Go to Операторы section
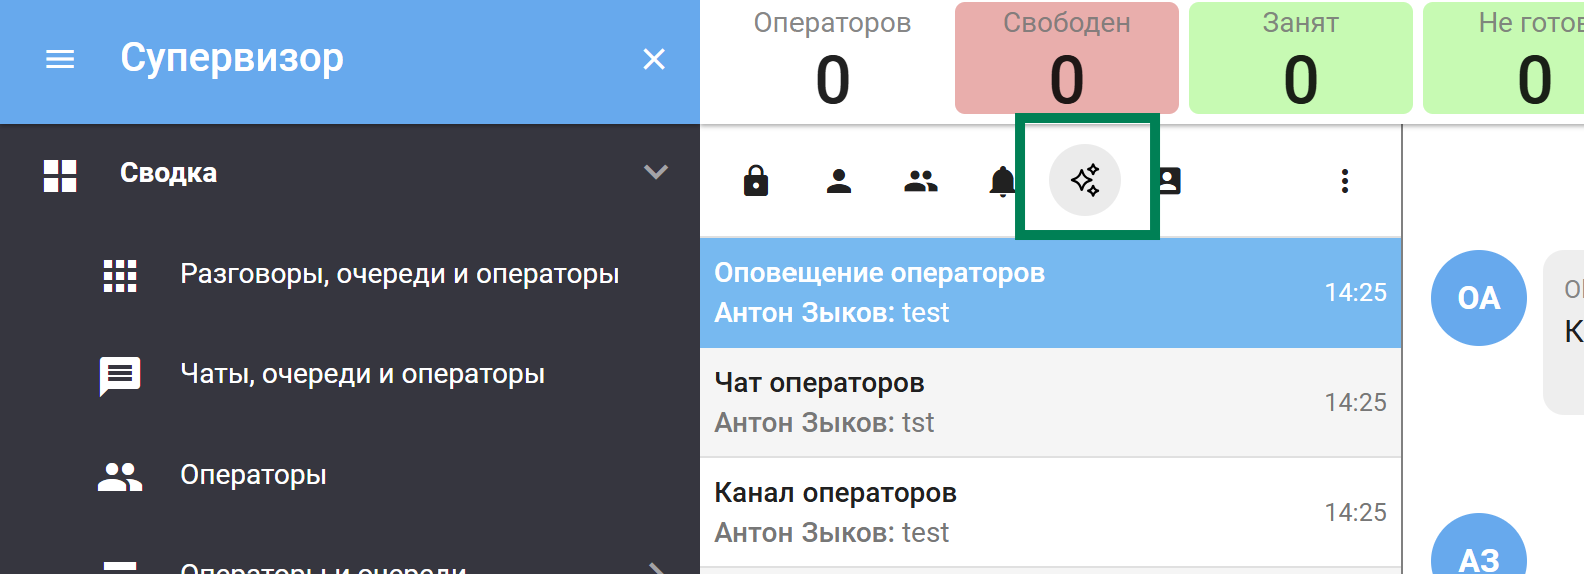This screenshot has height=574, width=1584. pos(253,475)
